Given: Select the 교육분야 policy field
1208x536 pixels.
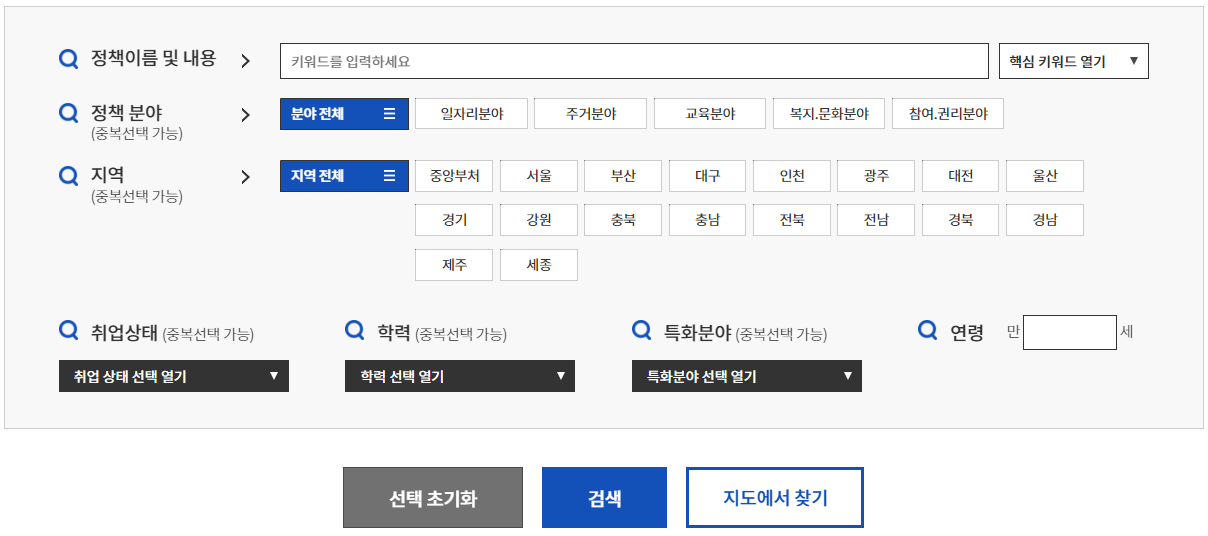Looking at the screenshot, I should click(710, 114).
